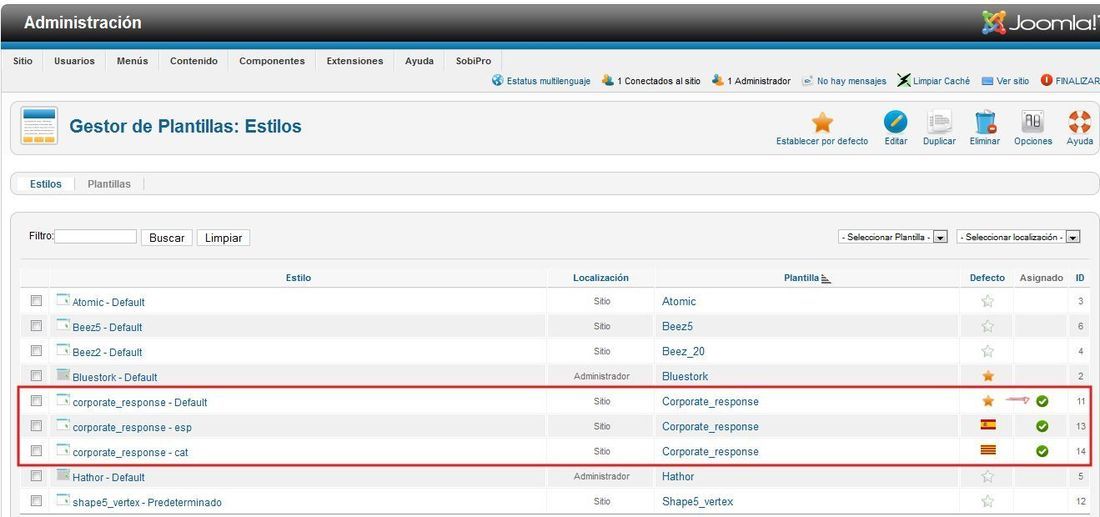Click the sort icon beside Plantilla header
The width and height of the screenshot is (1100, 517).
[826, 278]
